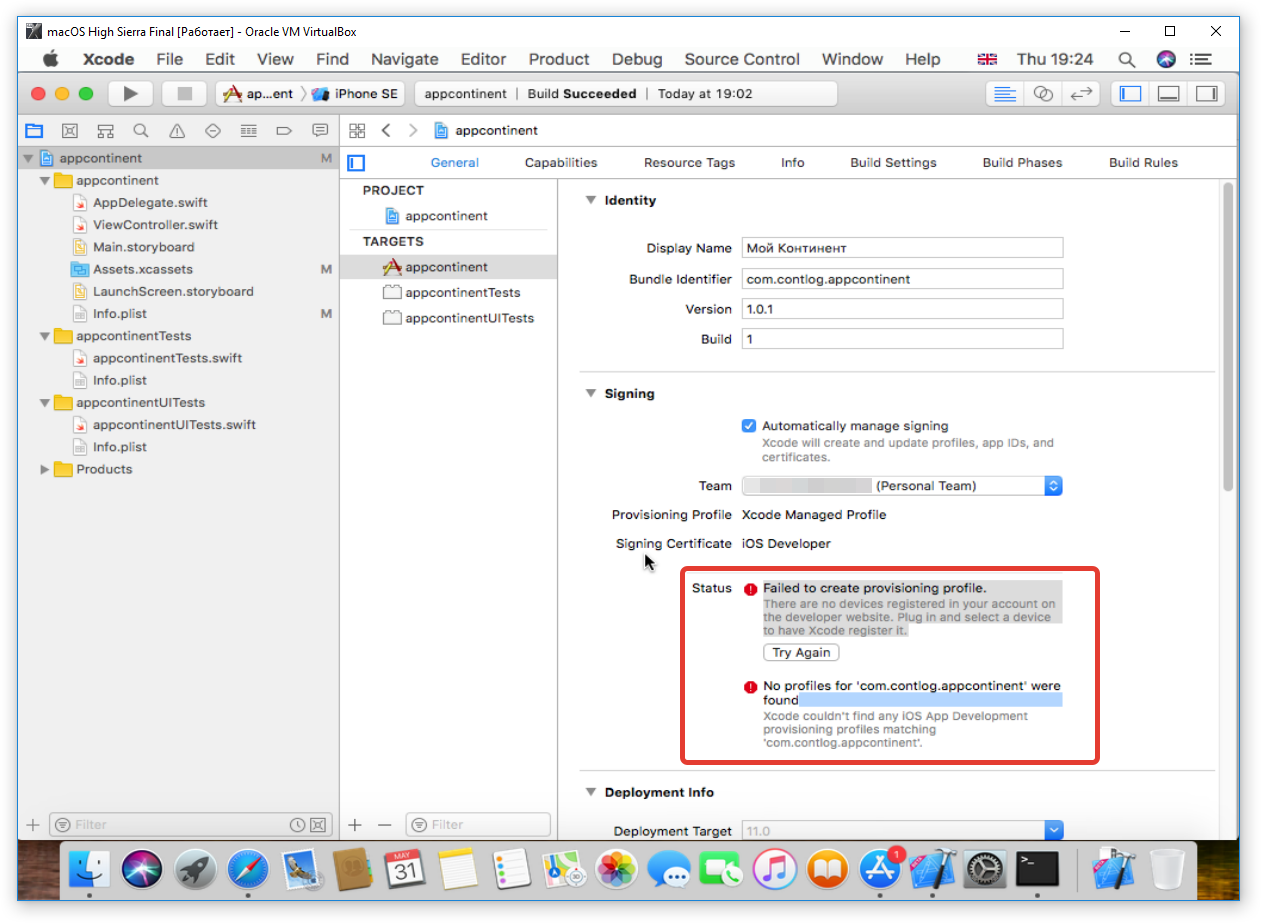Image resolution: width=1261 pixels, height=923 pixels.
Task: Show the Assistant editor
Action: pyautogui.click(x=1043, y=94)
